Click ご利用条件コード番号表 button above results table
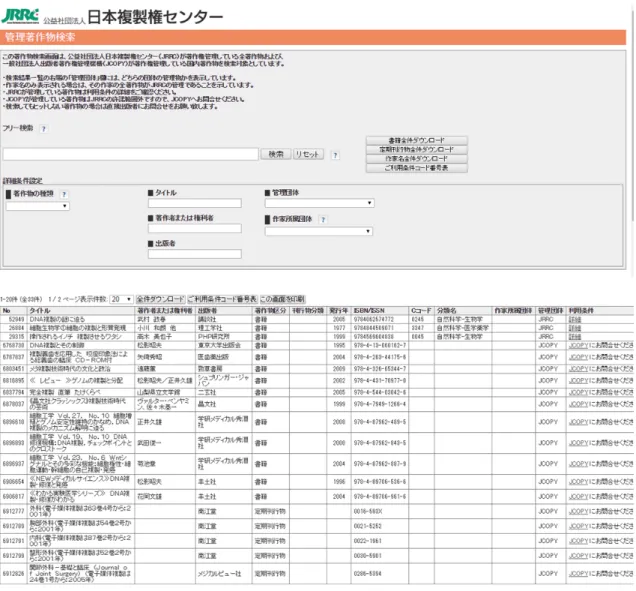Viewport: 636px width, 591px height. tap(222, 299)
